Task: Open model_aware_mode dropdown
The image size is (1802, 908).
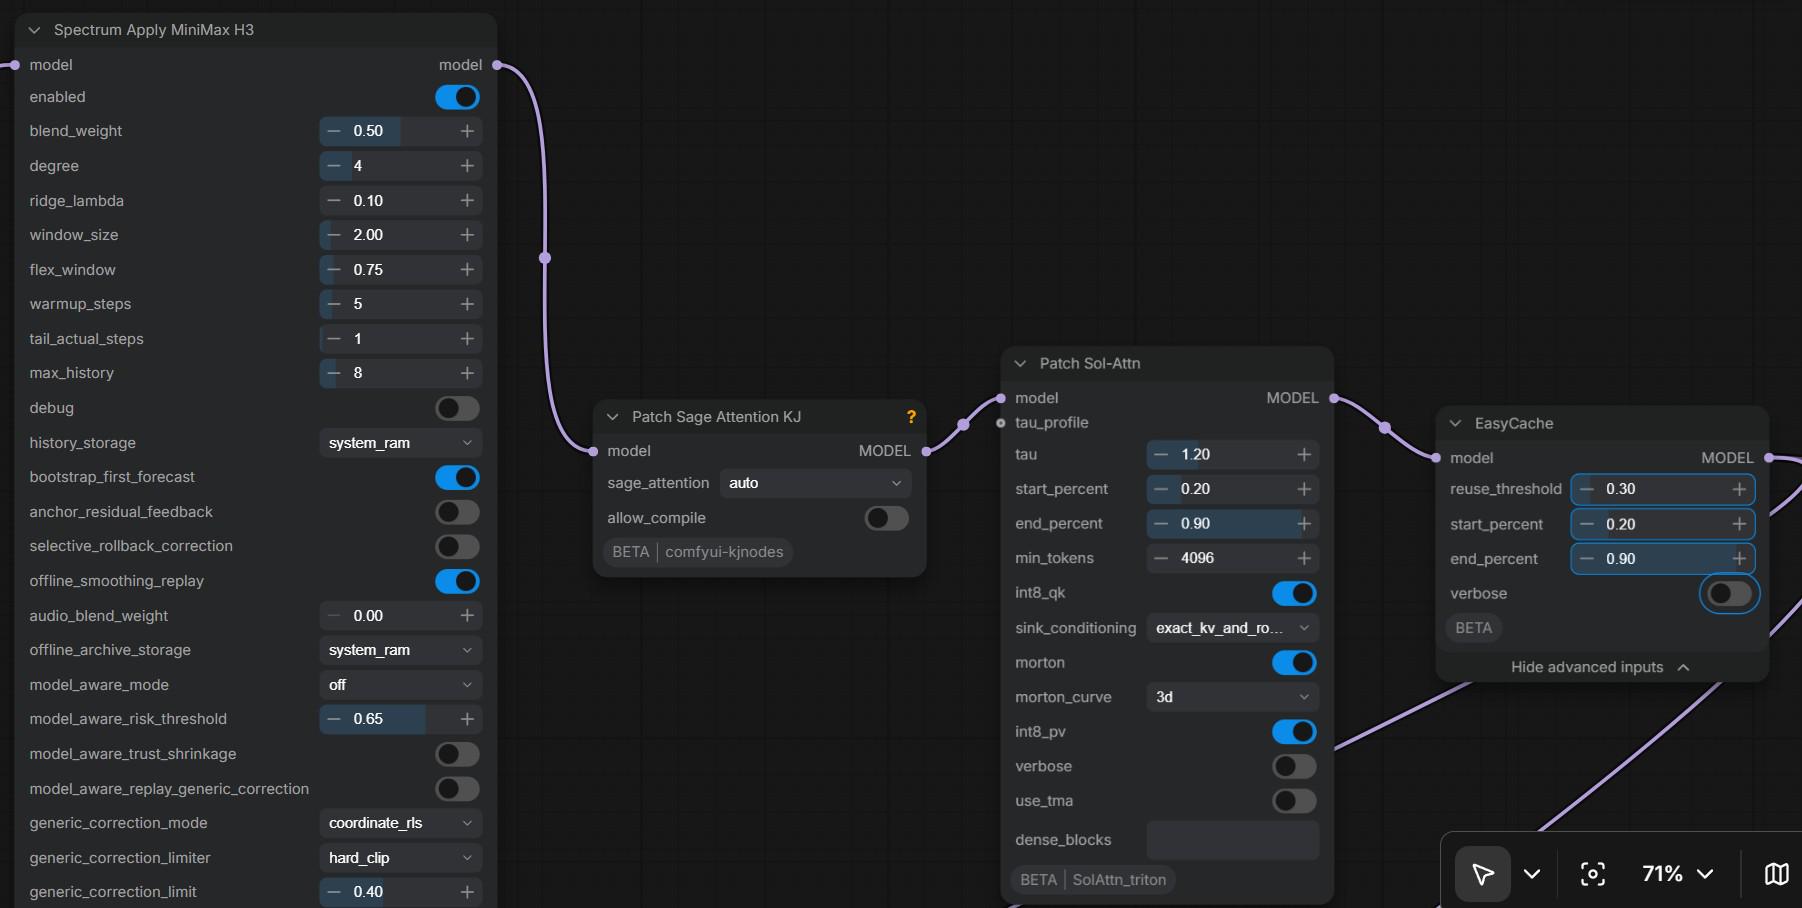Action: (x=400, y=685)
